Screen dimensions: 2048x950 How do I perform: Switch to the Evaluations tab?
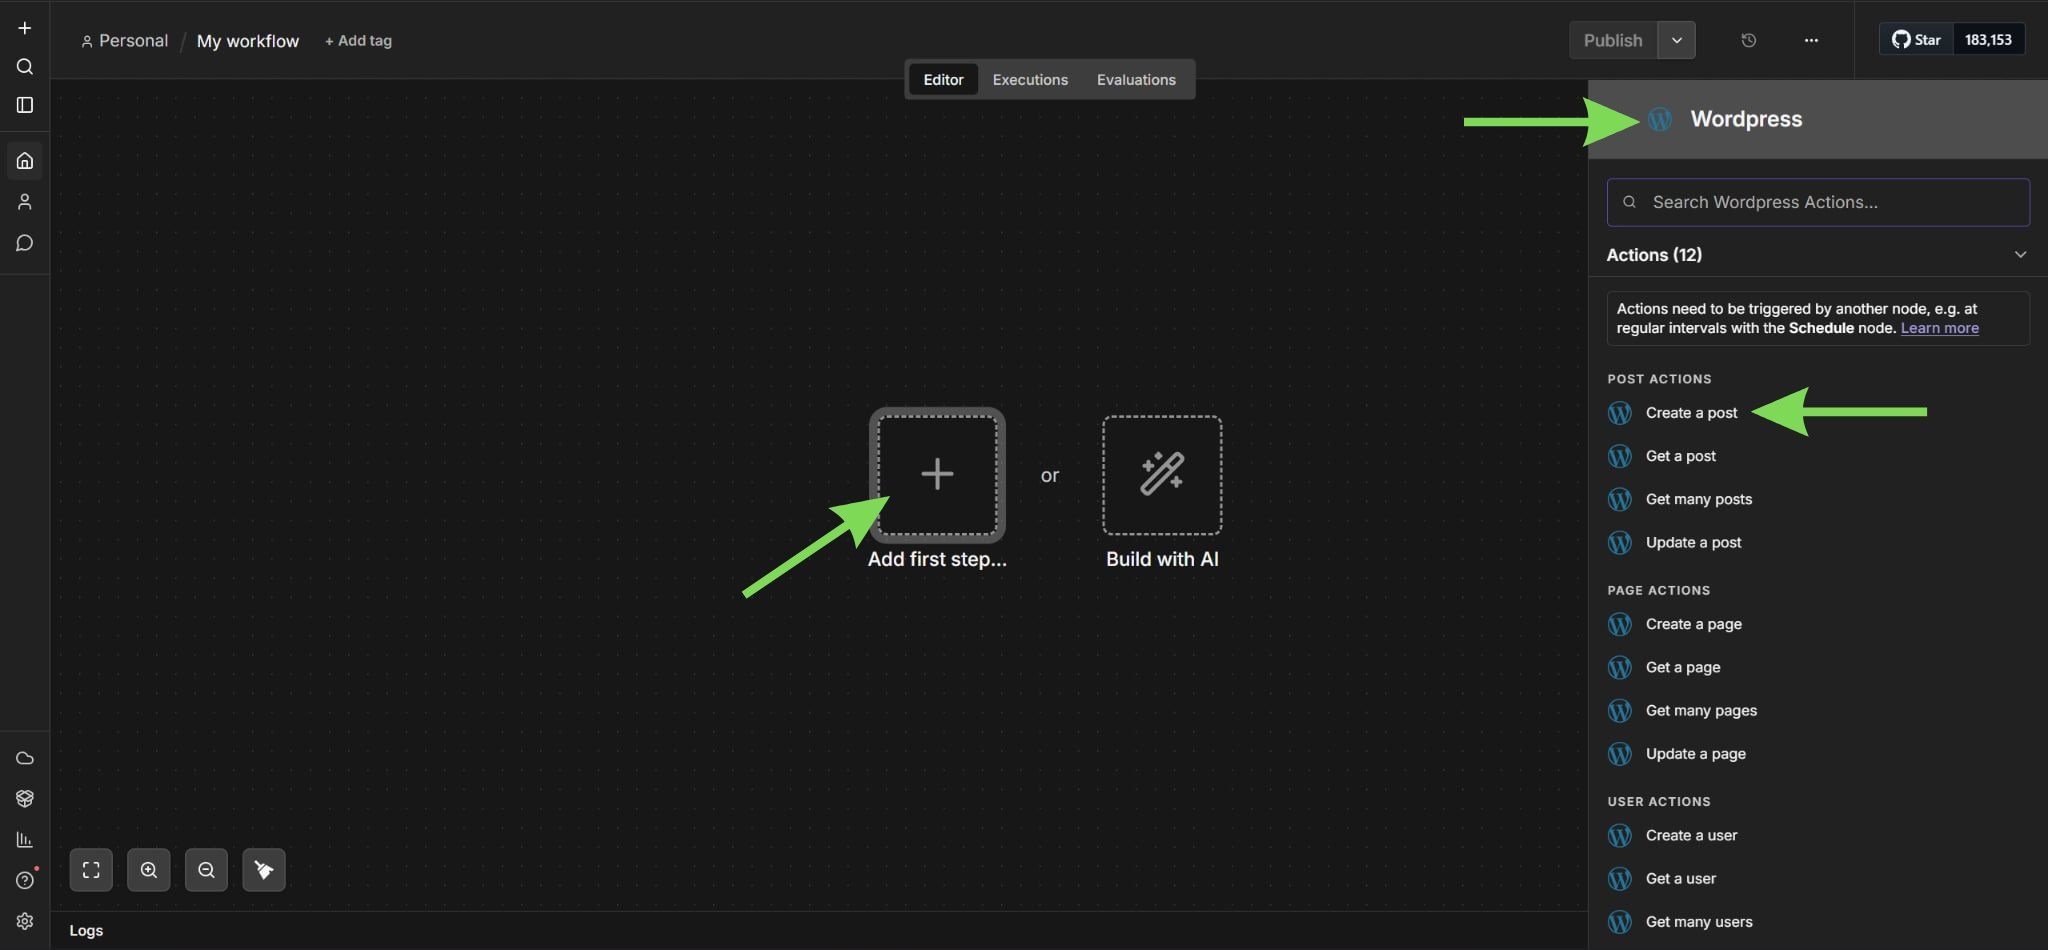(x=1136, y=80)
